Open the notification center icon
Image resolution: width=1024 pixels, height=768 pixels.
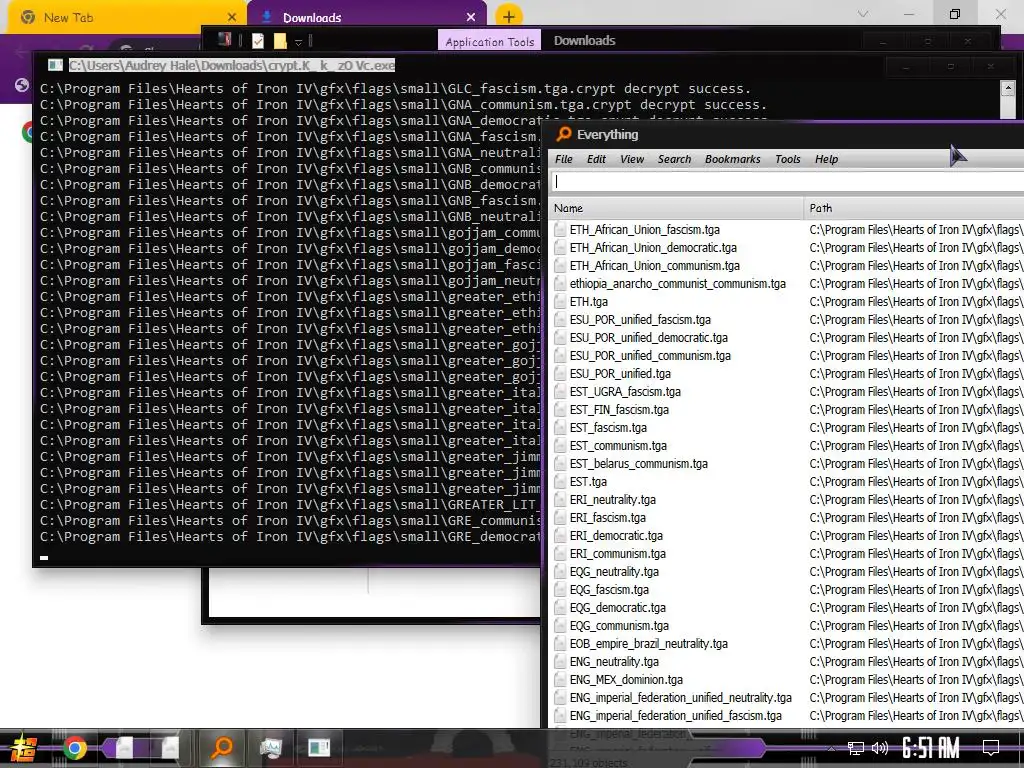coord(991,747)
